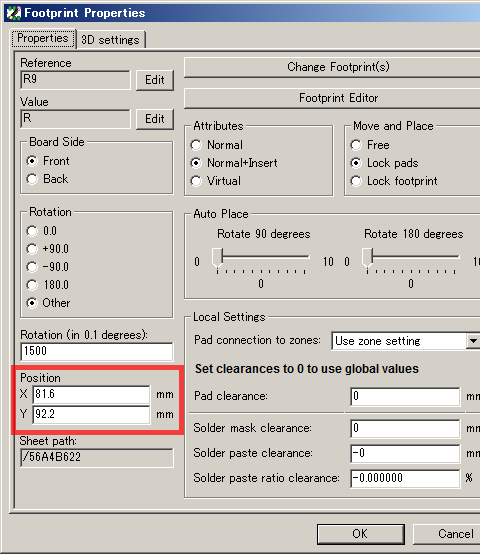
Task: Click the 'Sheet path:' label
Action: [x=48, y=441]
